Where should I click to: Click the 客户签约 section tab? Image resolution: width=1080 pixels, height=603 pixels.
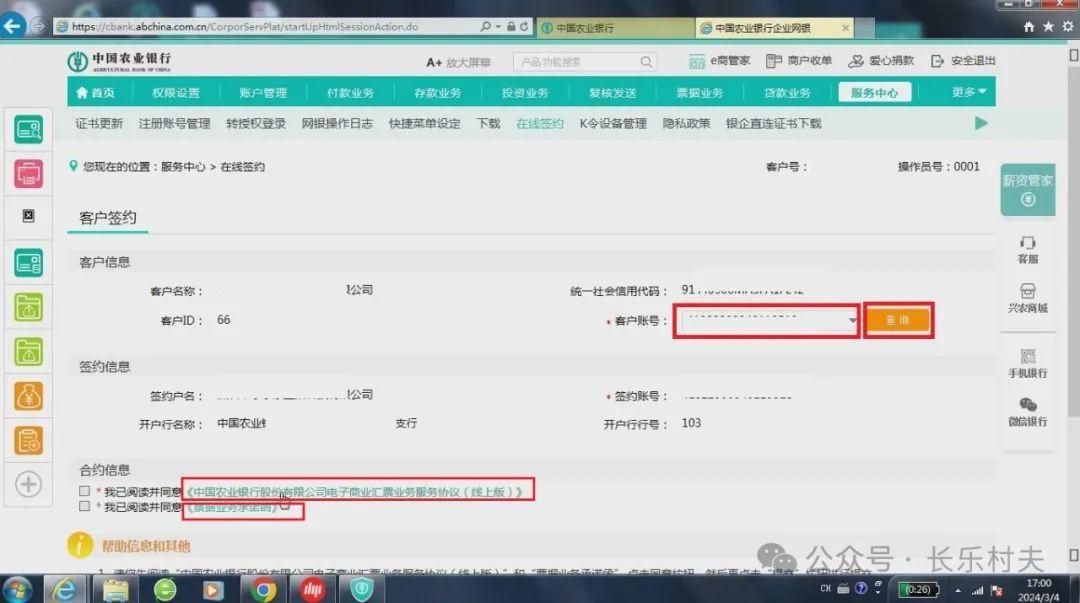click(107, 218)
